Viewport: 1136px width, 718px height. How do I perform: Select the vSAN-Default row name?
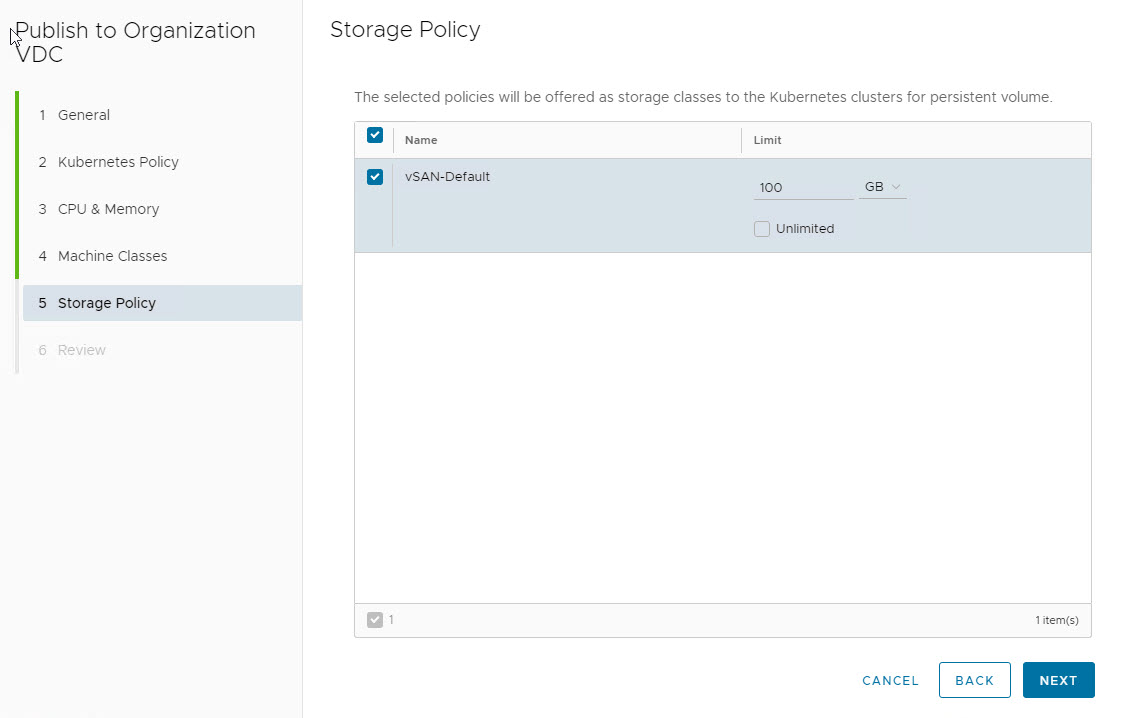click(x=447, y=177)
